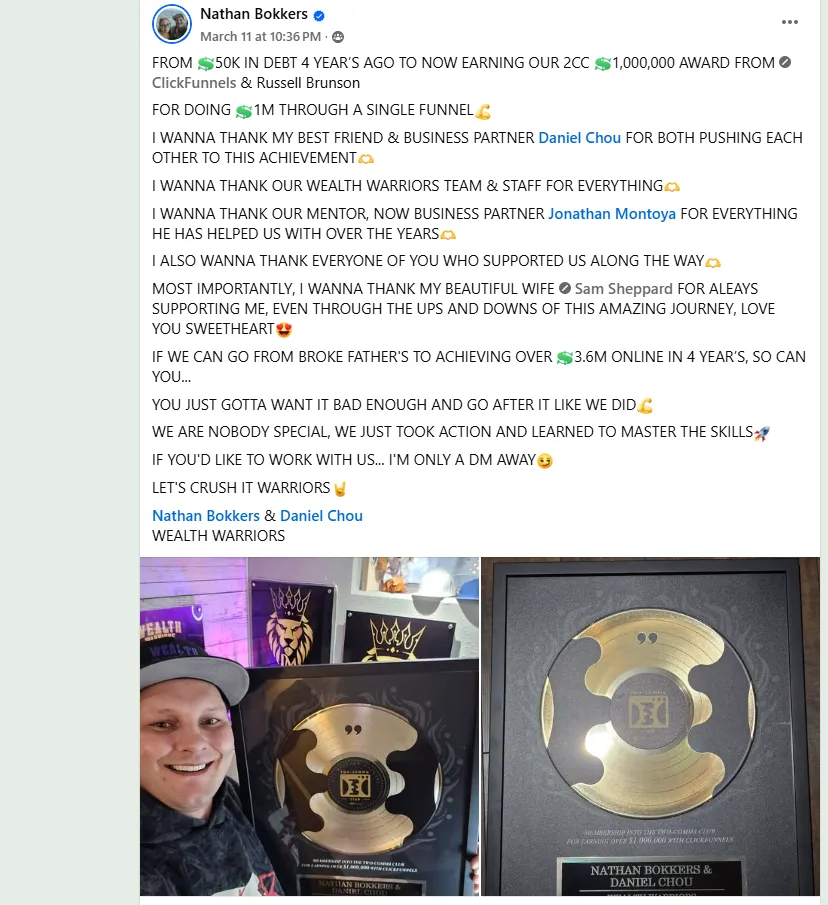
Task: Click the blue verified badge next to name
Action: (x=319, y=16)
